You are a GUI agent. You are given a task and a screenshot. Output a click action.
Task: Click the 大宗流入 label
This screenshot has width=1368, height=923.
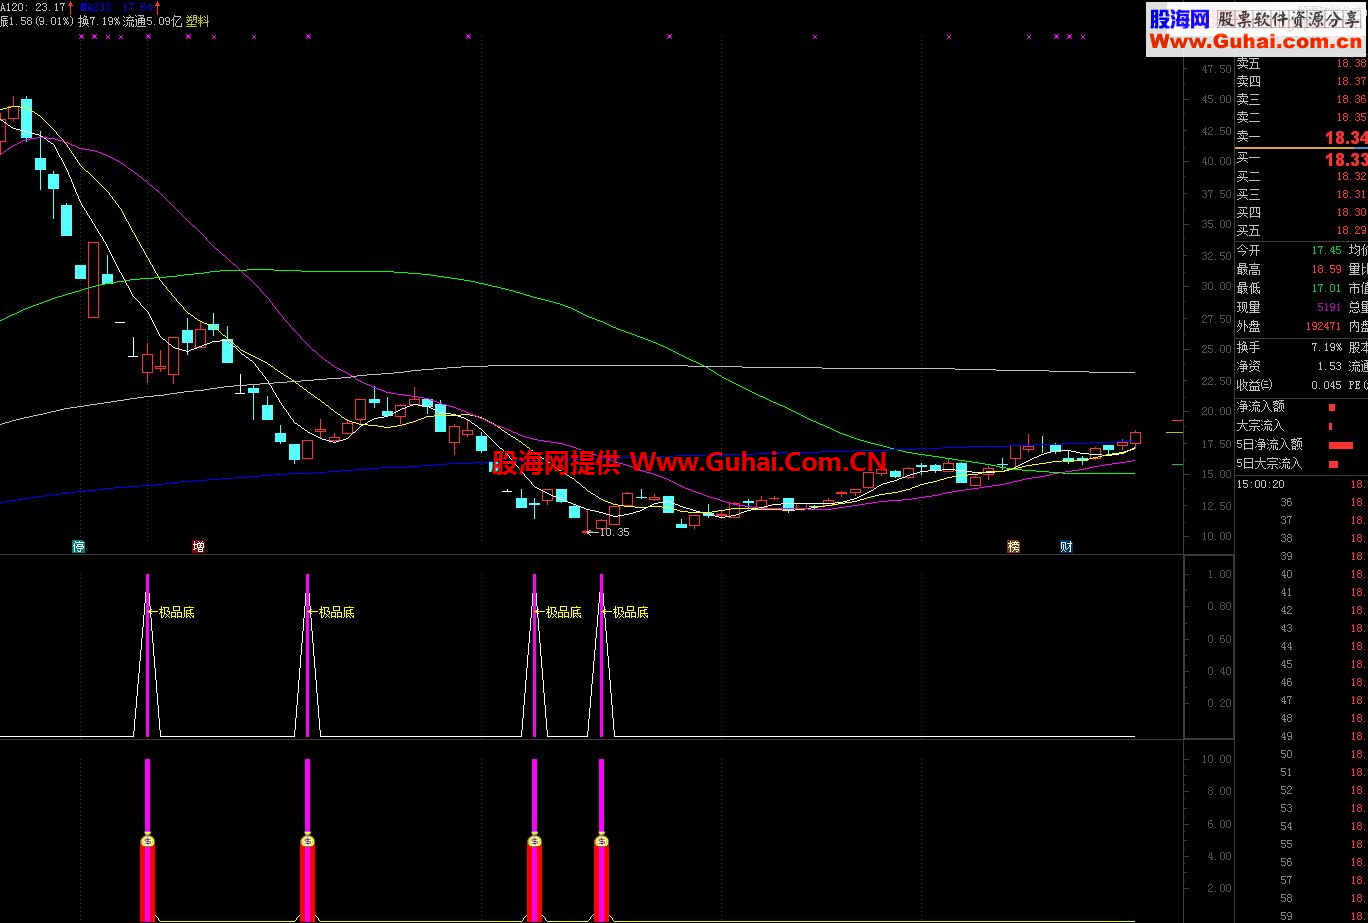pyautogui.click(x=1260, y=425)
